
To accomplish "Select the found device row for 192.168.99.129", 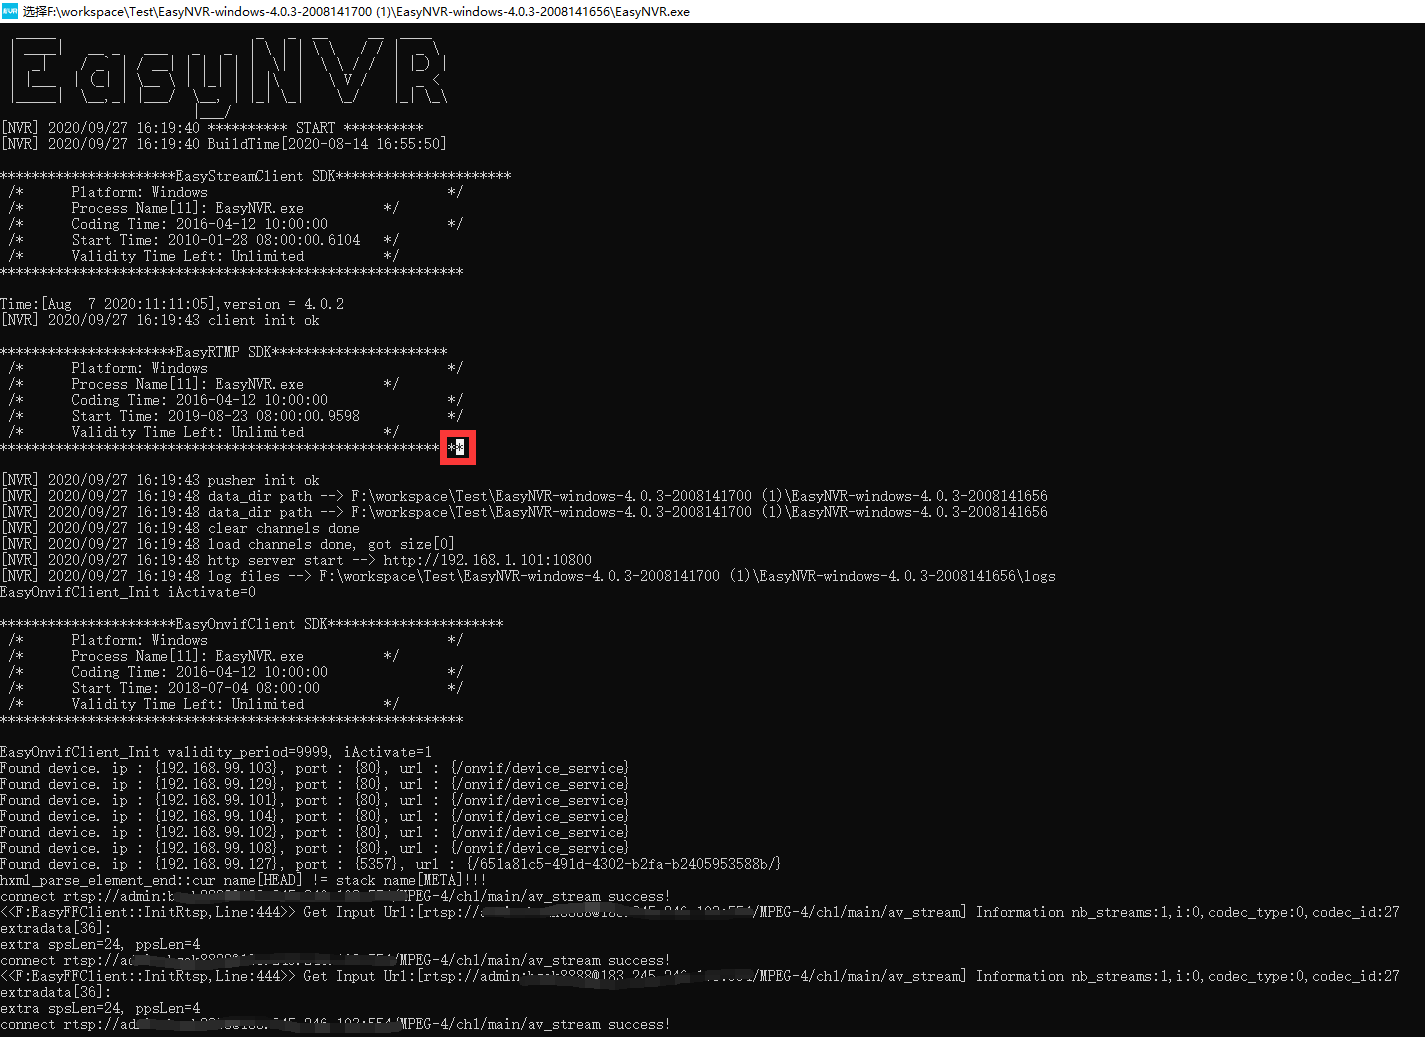I will (x=314, y=784).
